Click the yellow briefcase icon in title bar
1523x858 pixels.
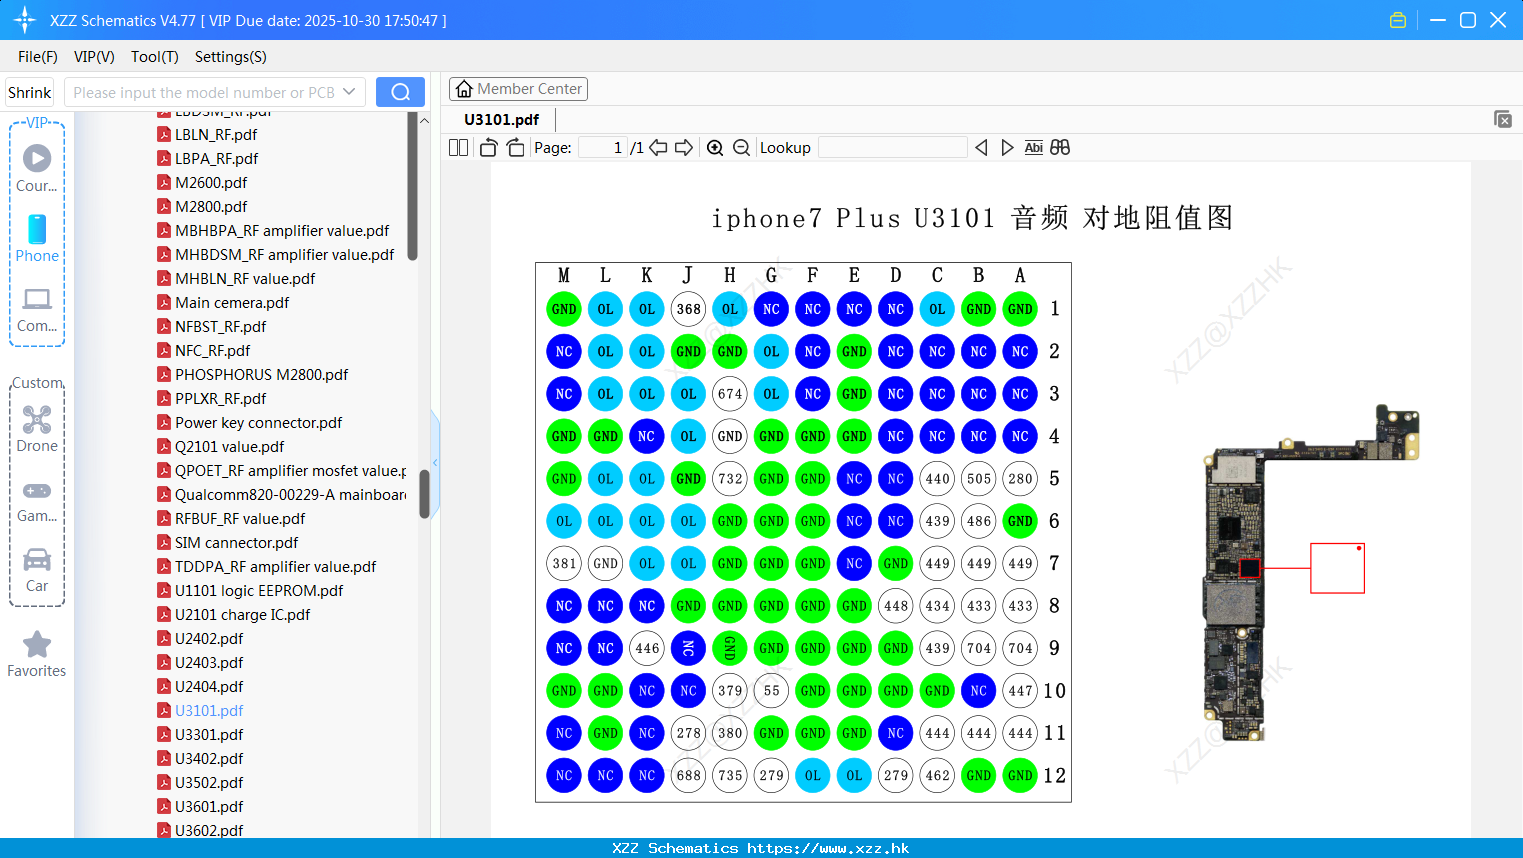coord(1398,20)
